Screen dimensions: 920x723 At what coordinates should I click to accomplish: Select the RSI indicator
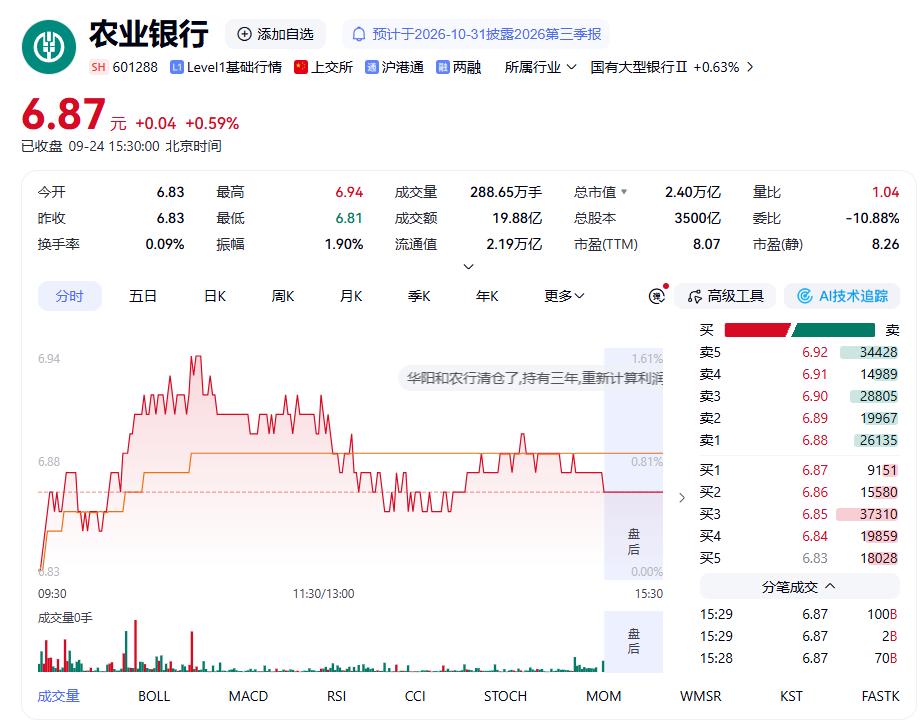[x=336, y=696]
